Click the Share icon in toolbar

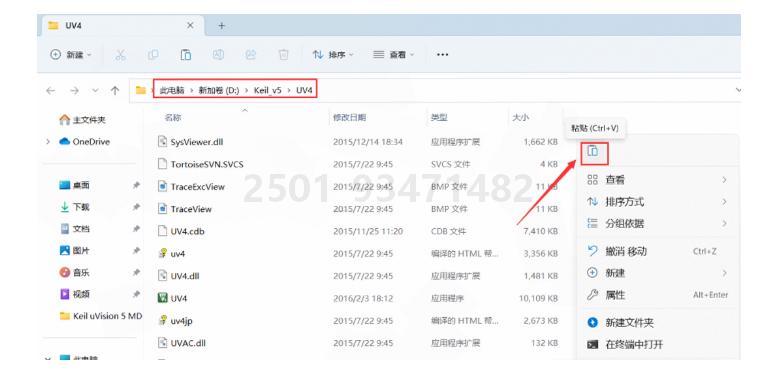[x=251, y=55]
